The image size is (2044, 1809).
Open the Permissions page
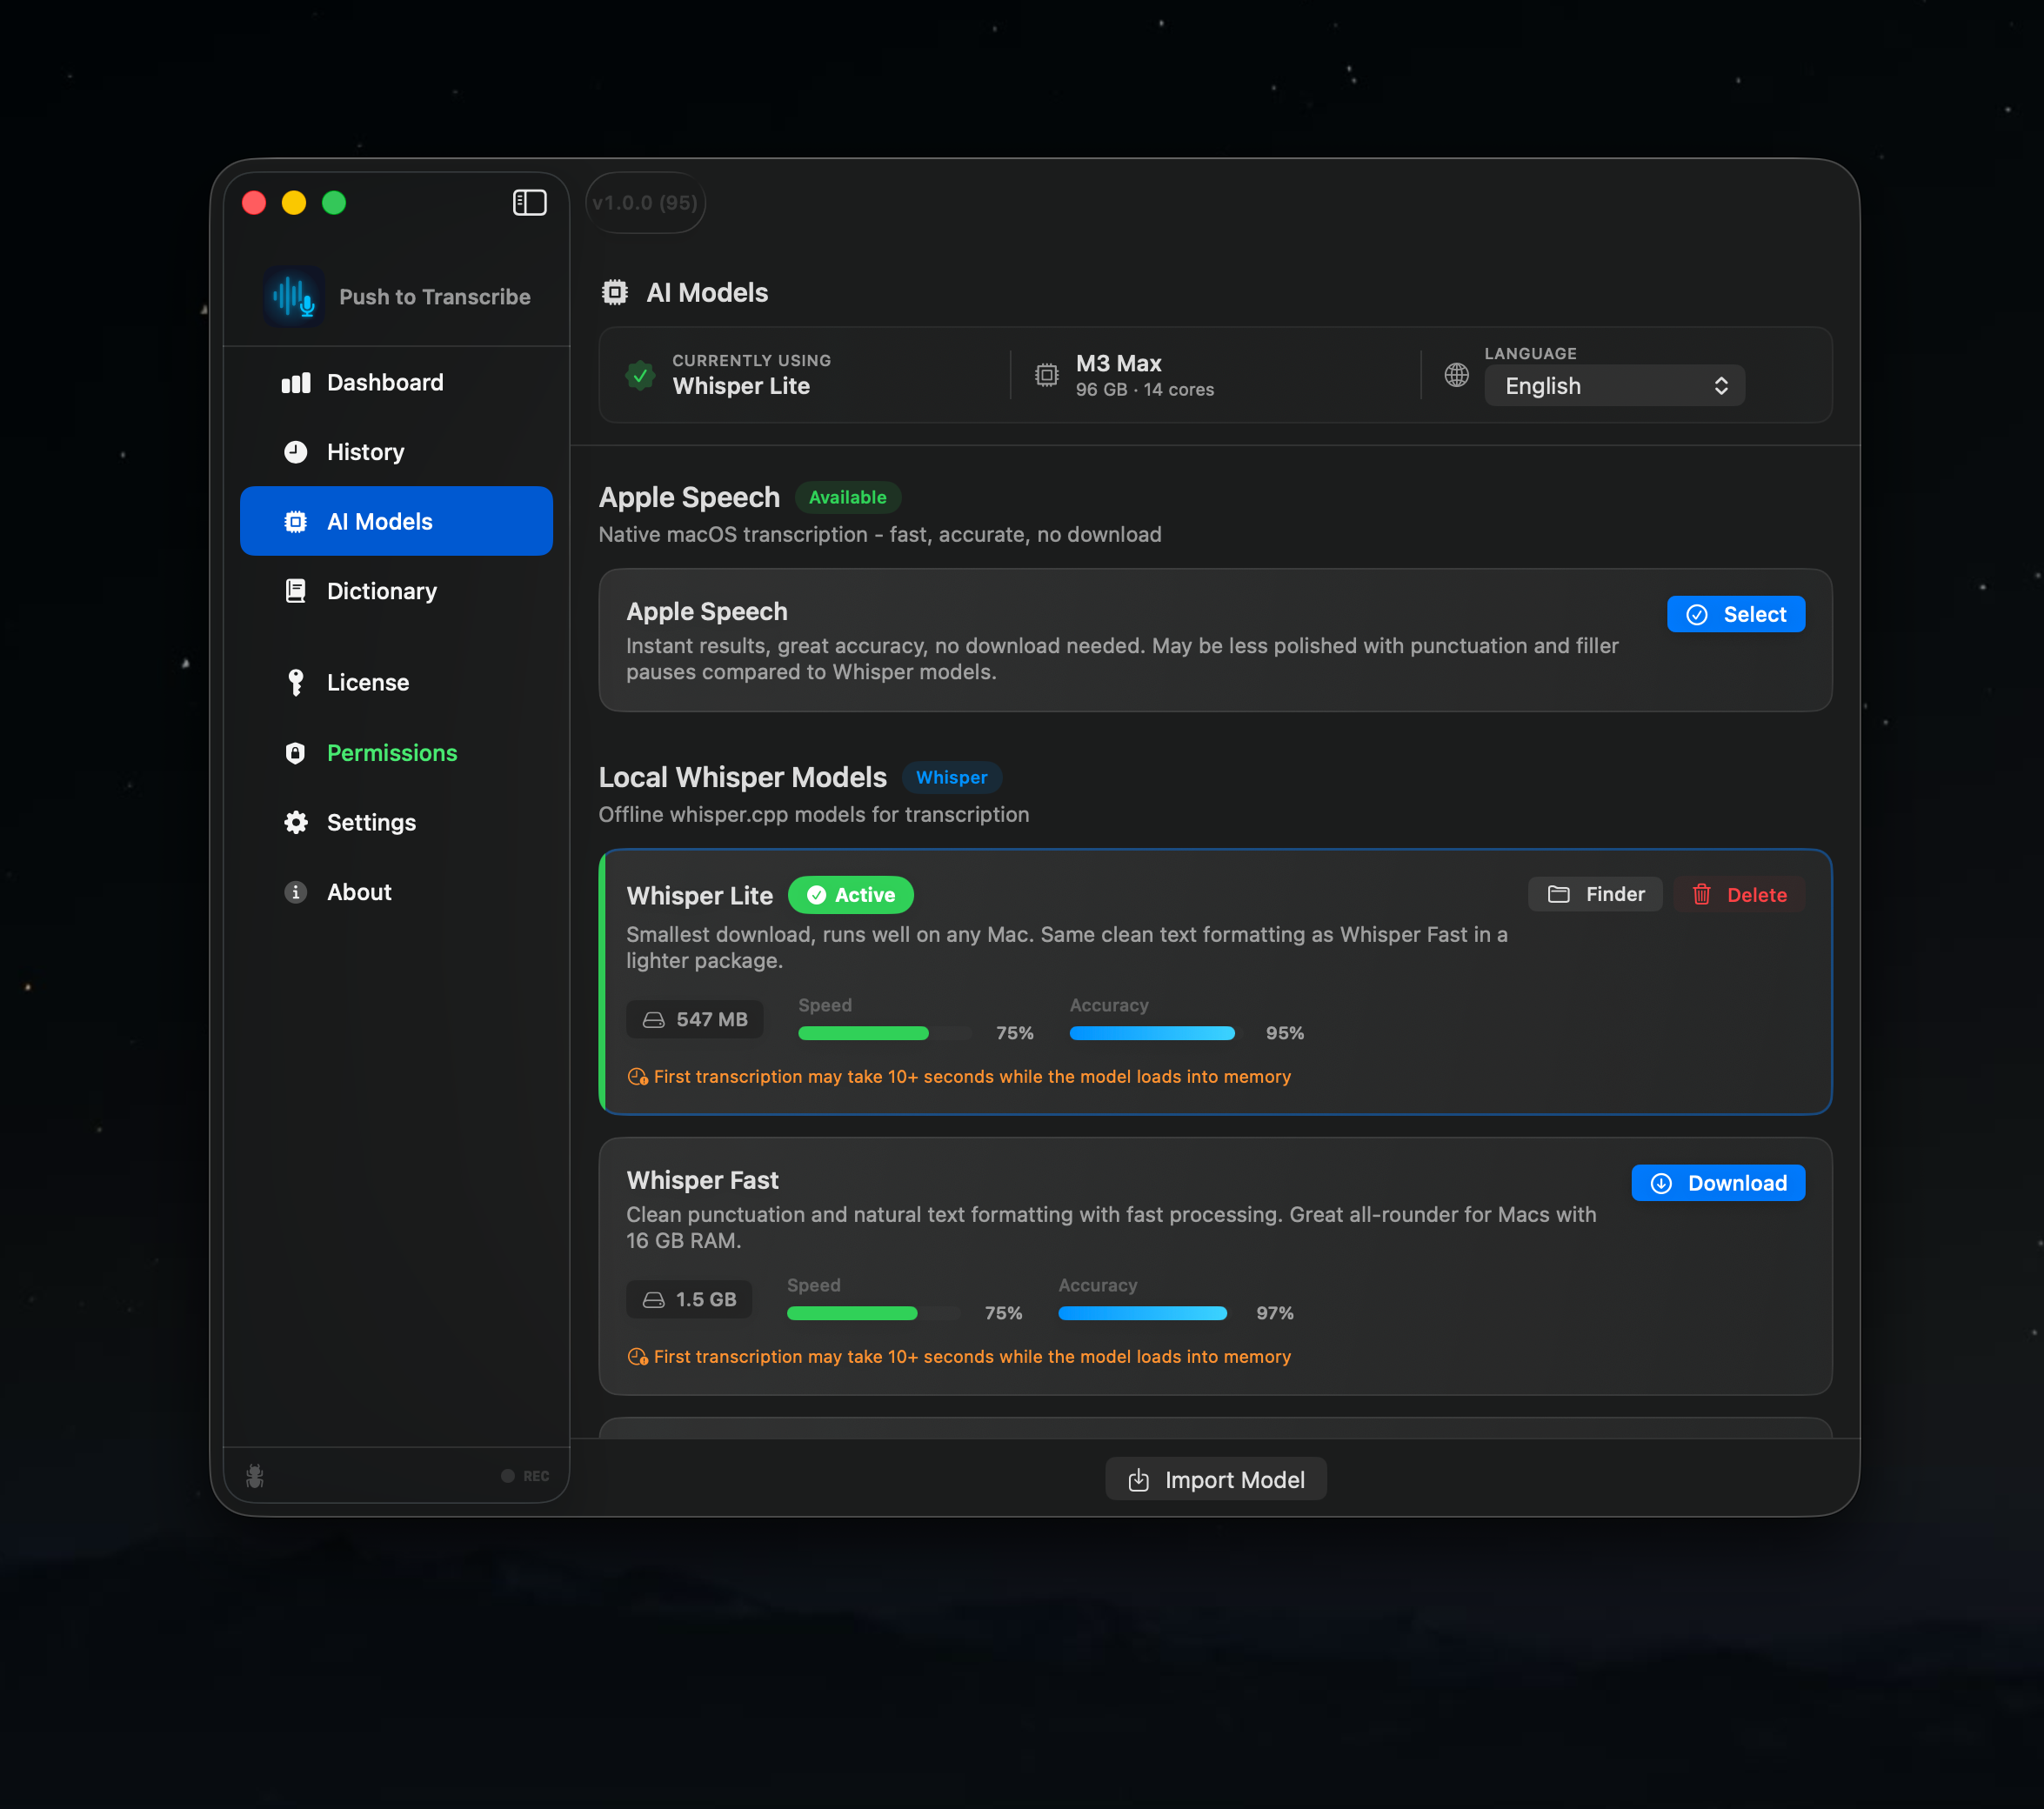(391, 753)
